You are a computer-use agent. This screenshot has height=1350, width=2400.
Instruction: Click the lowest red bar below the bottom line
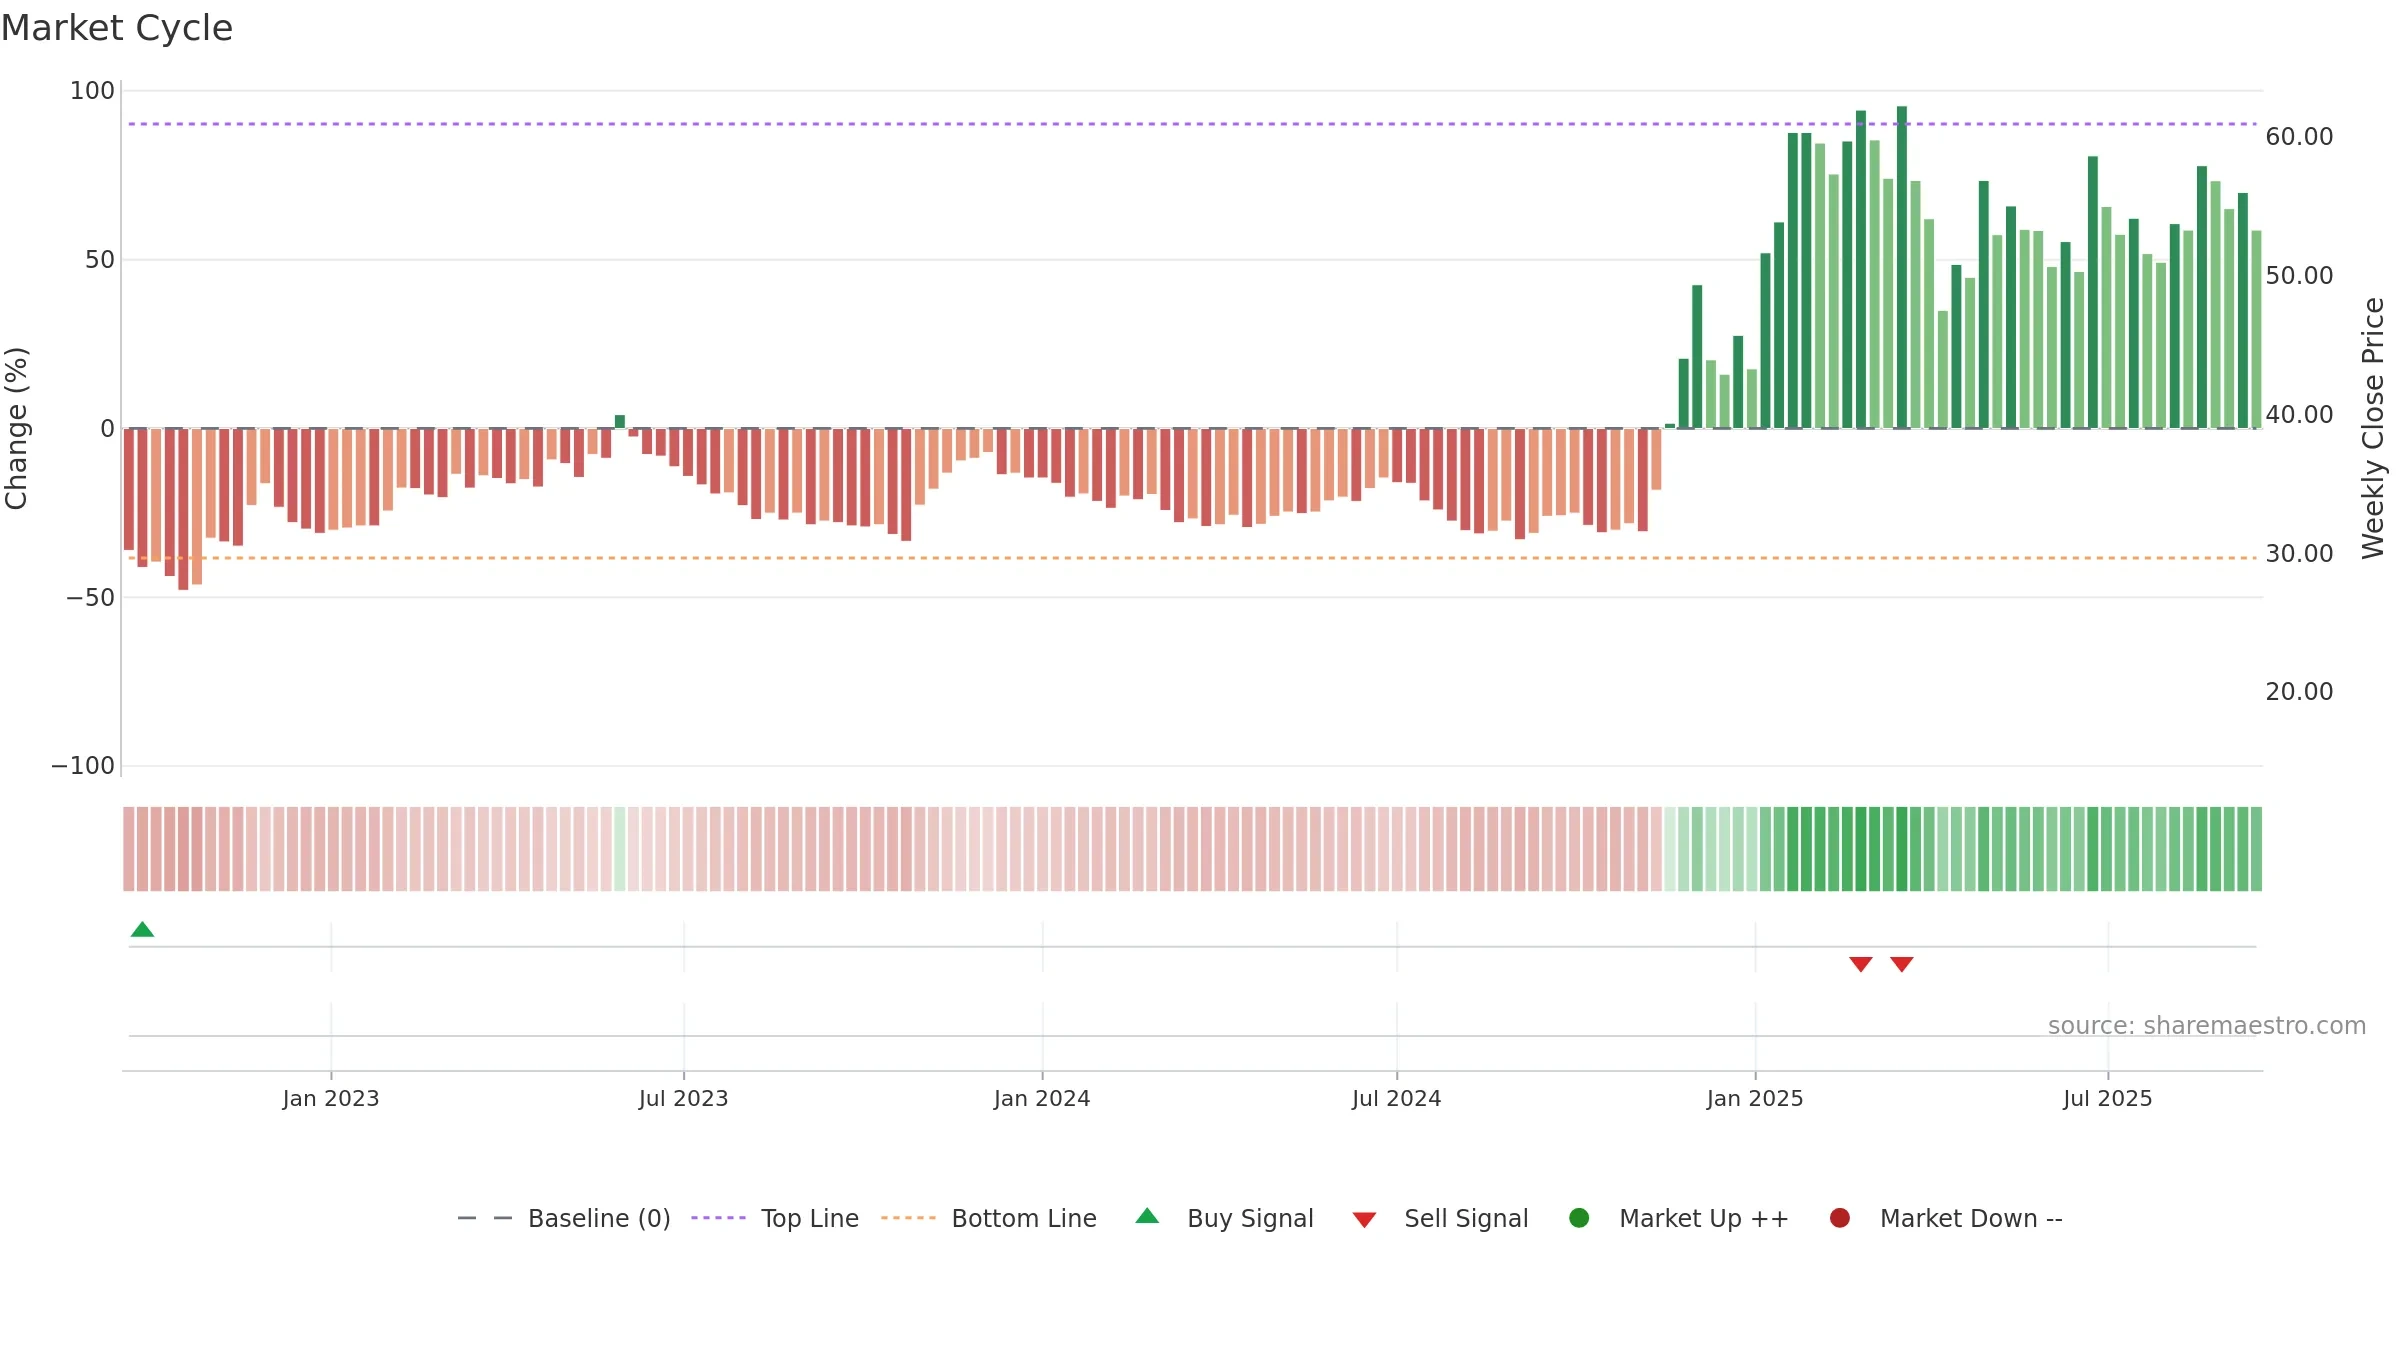[x=183, y=509]
